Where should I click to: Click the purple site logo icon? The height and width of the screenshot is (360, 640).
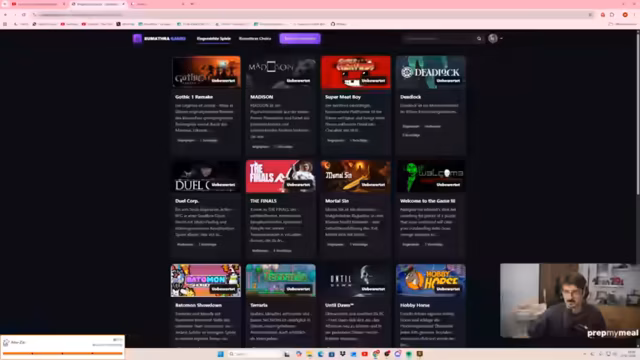137,38
